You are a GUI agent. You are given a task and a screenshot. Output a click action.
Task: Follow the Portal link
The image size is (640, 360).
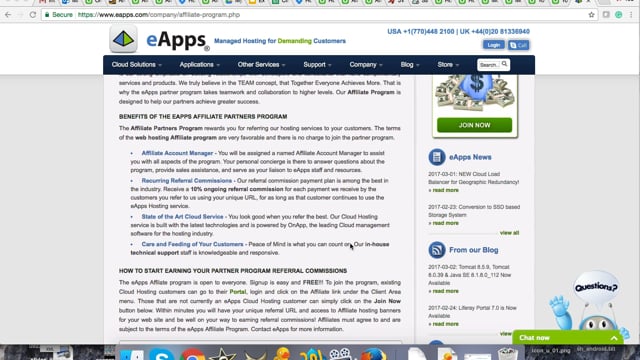(x=238, y=292)
